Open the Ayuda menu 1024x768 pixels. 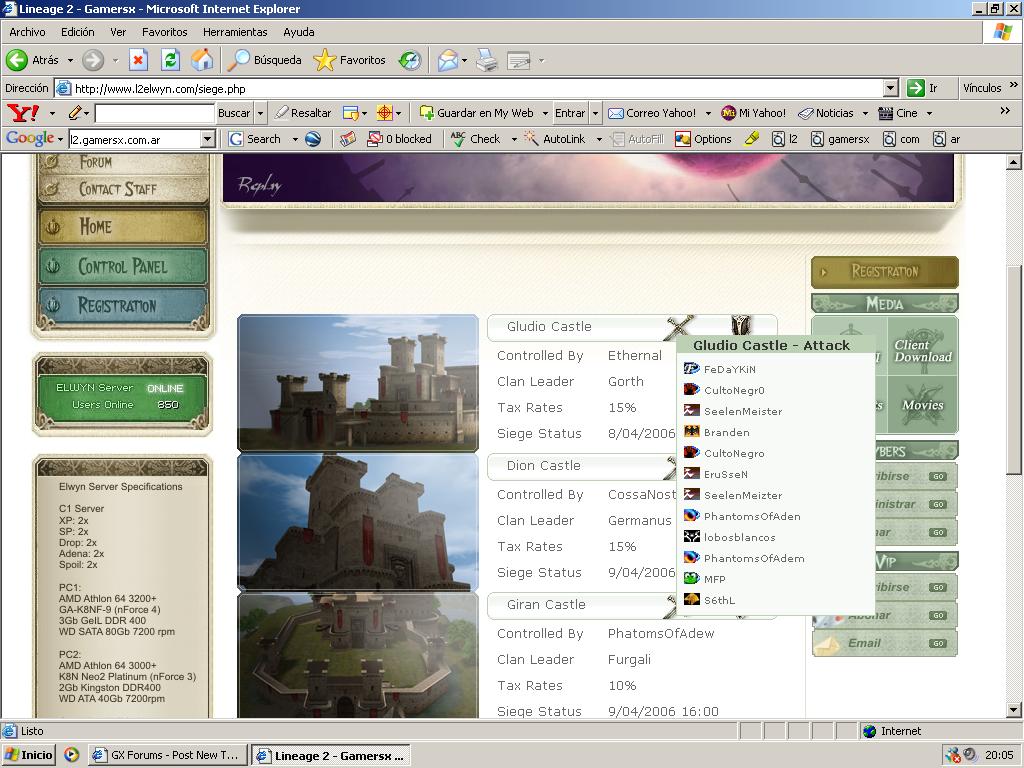coord(298,32)
